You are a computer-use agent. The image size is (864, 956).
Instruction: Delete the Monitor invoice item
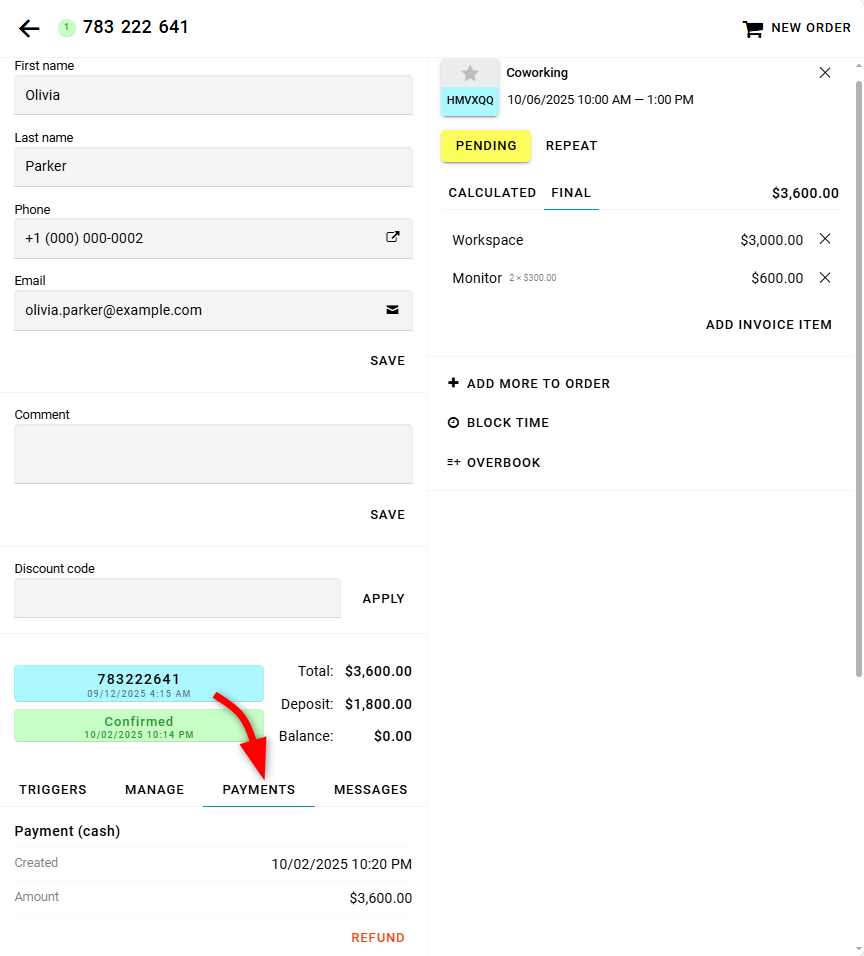click(825, 278)
